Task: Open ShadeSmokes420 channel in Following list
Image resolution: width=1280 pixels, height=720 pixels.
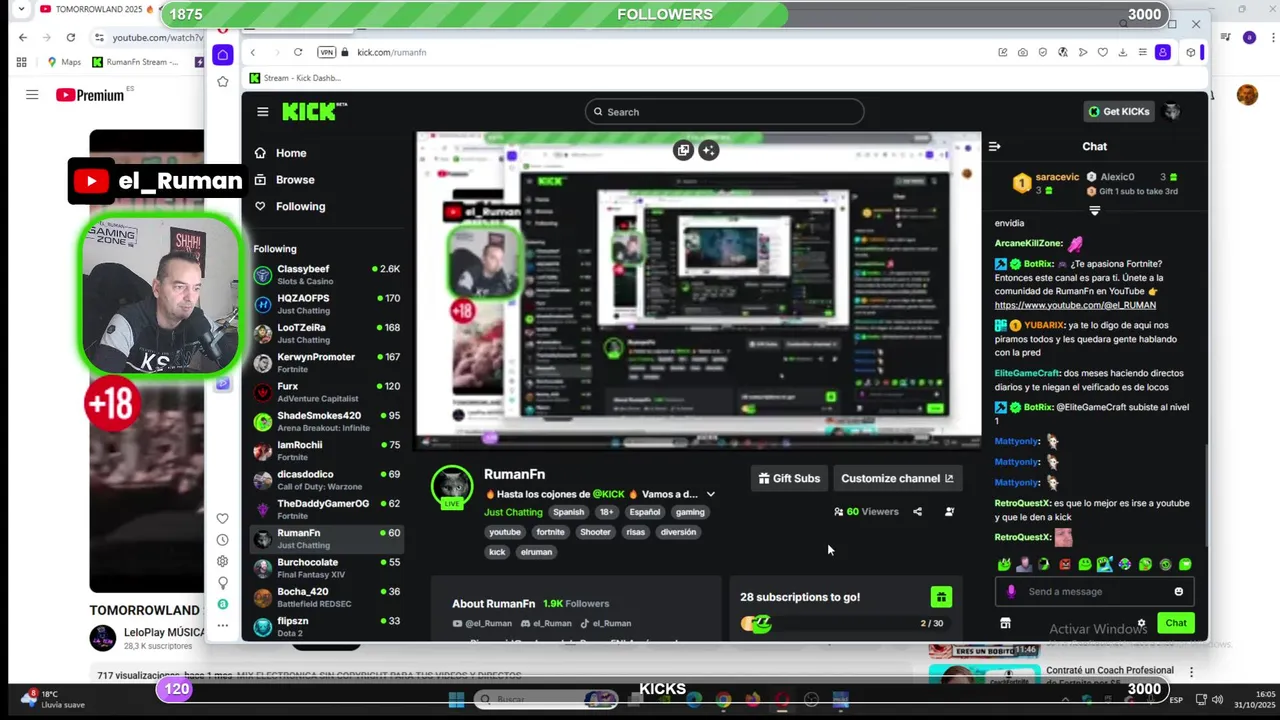Action: 326,421
